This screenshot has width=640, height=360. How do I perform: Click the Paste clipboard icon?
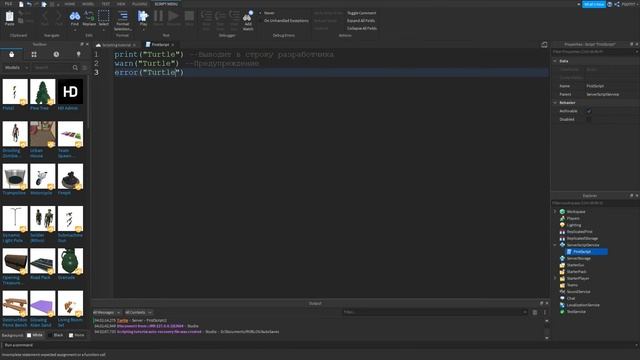[9, 17]
